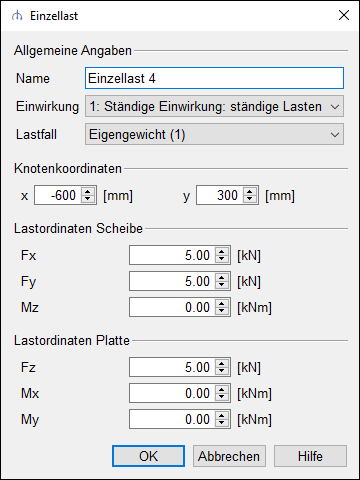Decrement Fz load value spinner

(222, 371)
